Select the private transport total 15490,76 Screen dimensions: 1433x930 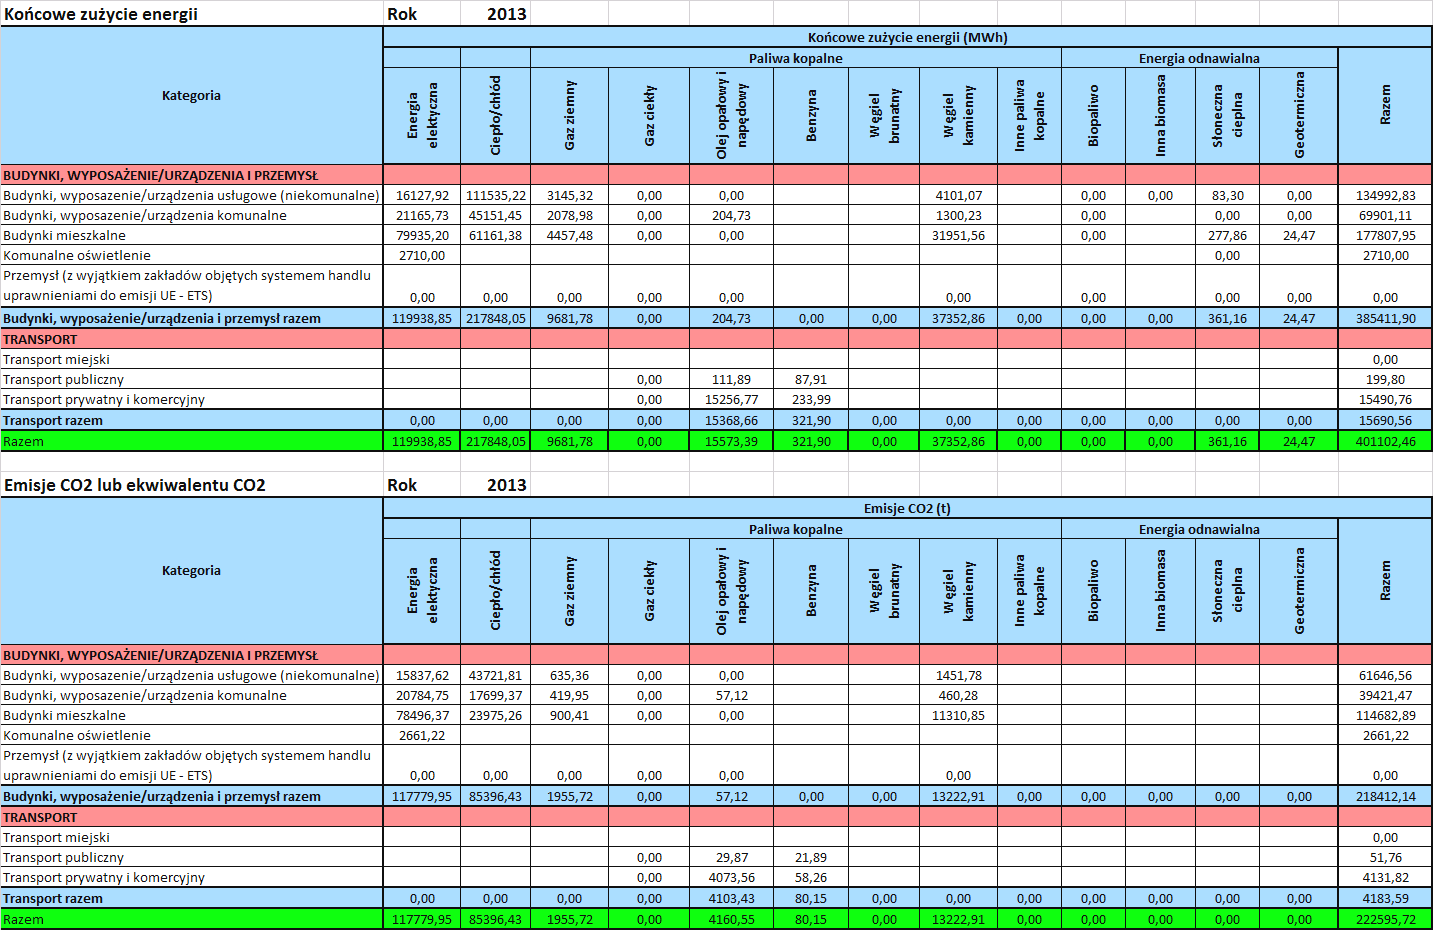(1385, 399)
